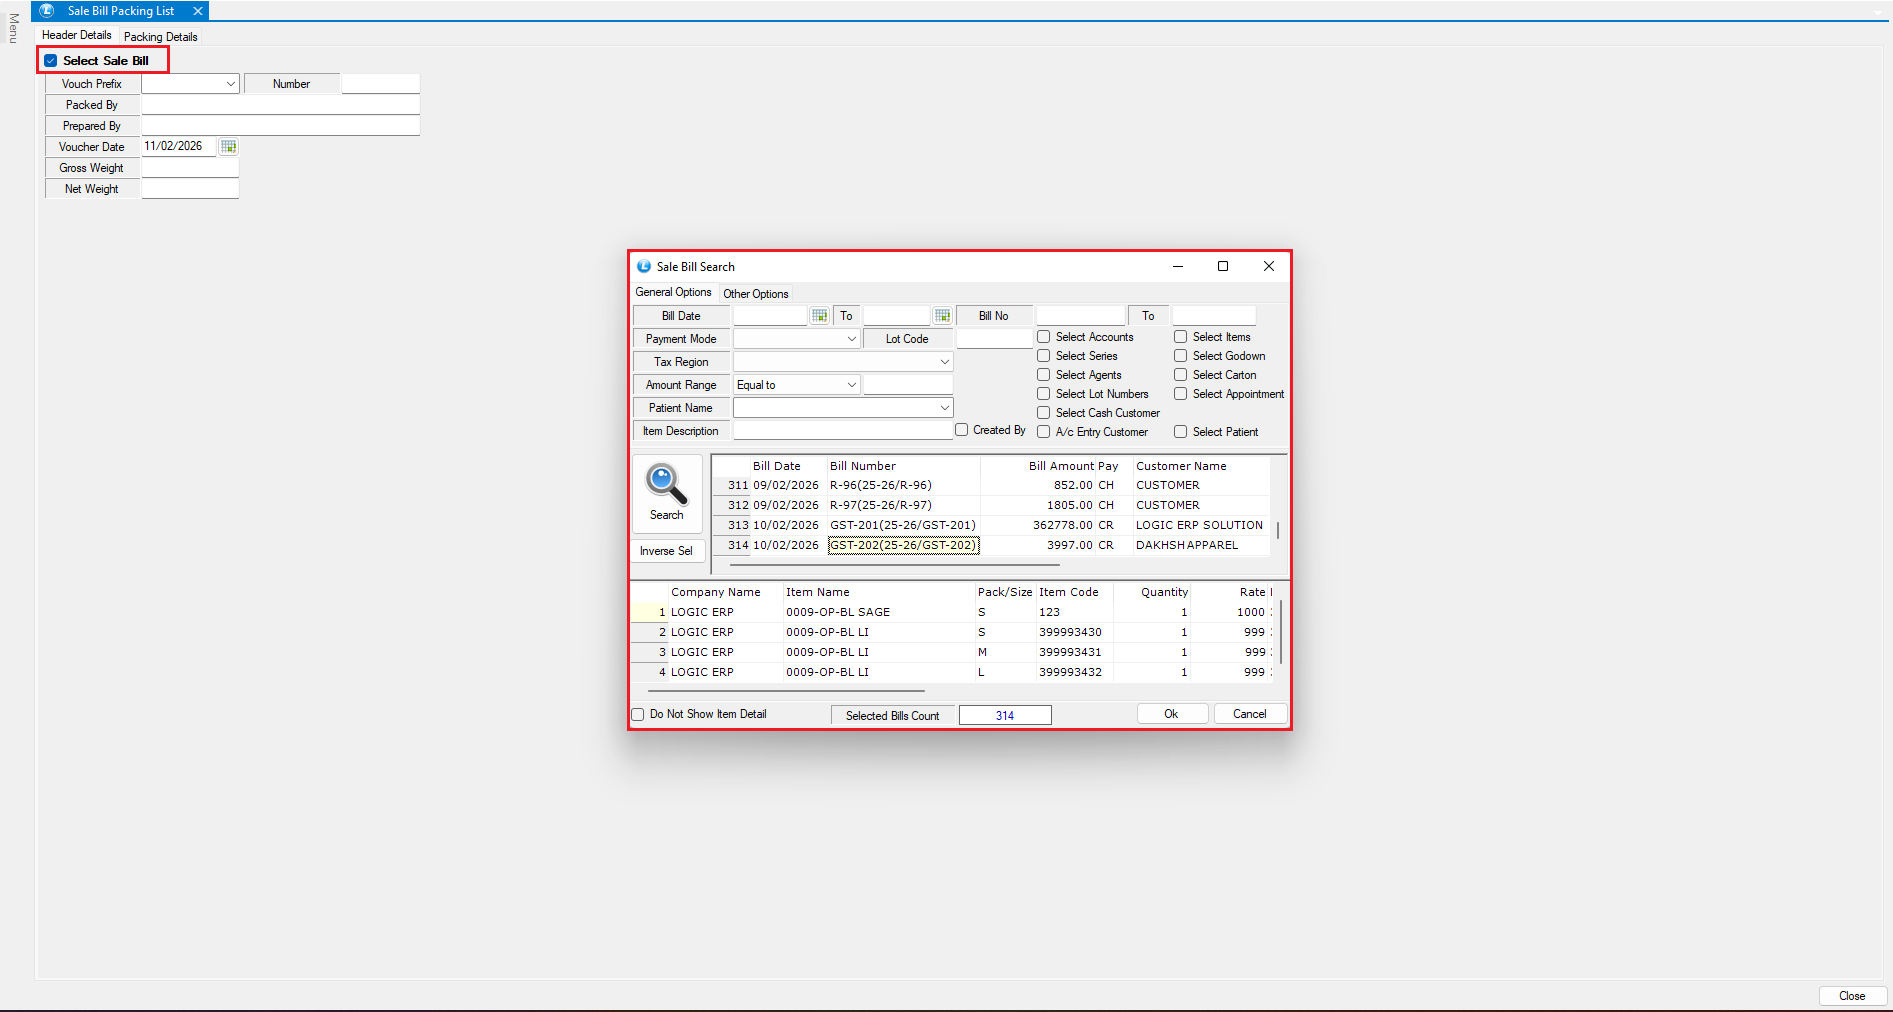Screen dimensions: 1893x1012
Task: Maximize the Sale Bill Search dialog
Action: tap(1222, 266)
